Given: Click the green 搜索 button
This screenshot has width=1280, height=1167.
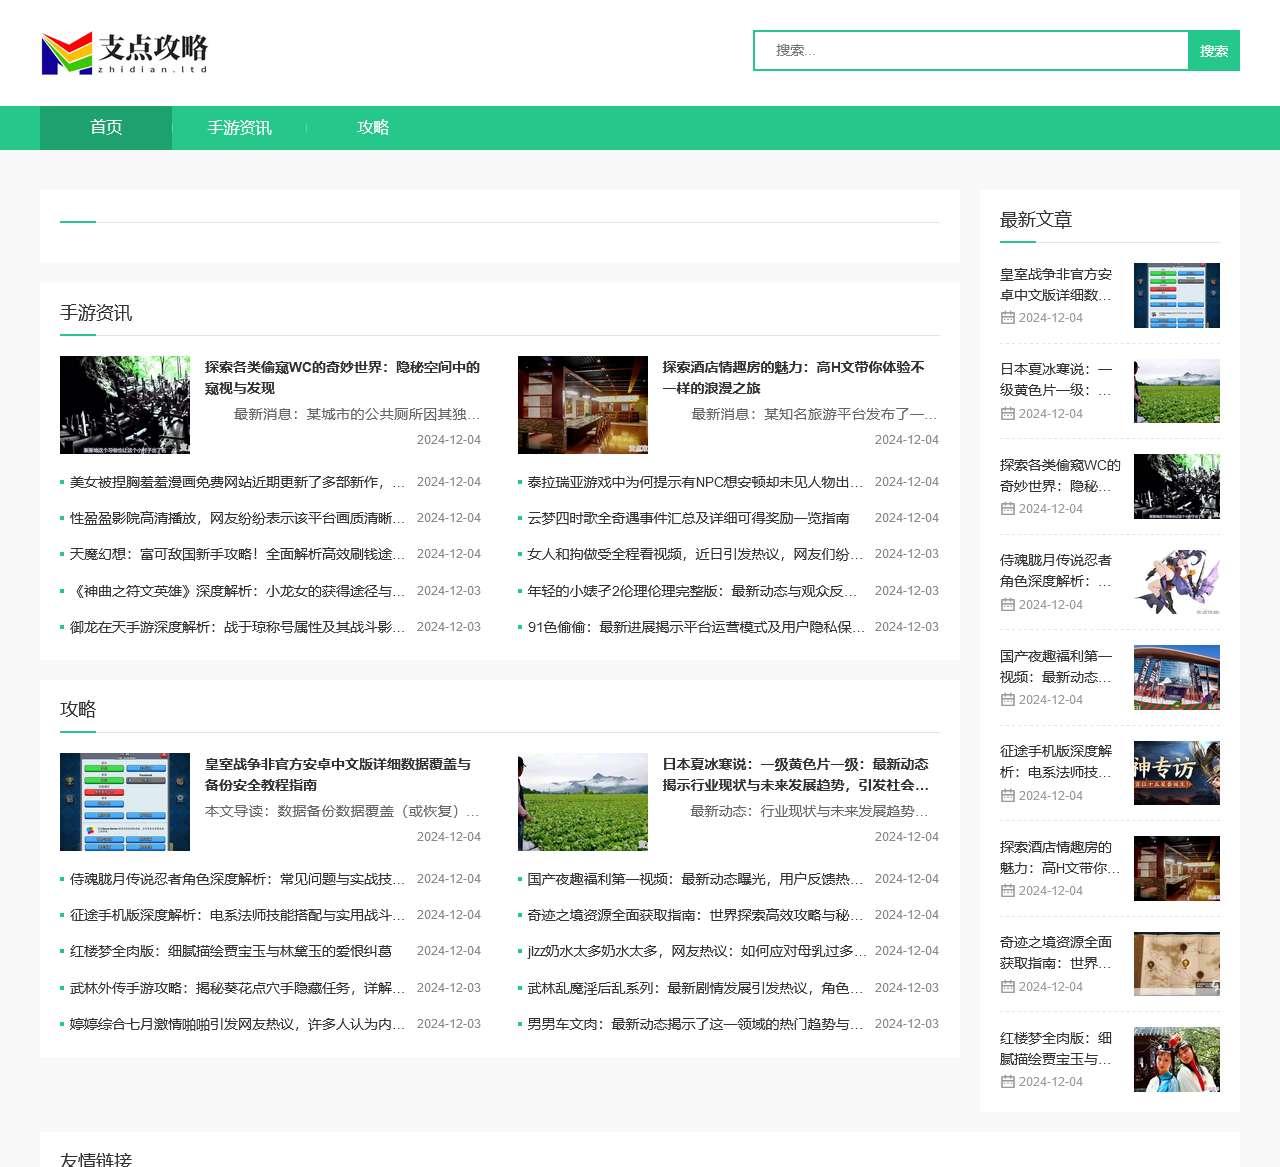Looking at the screenshot, I should tap(1213, 51).
